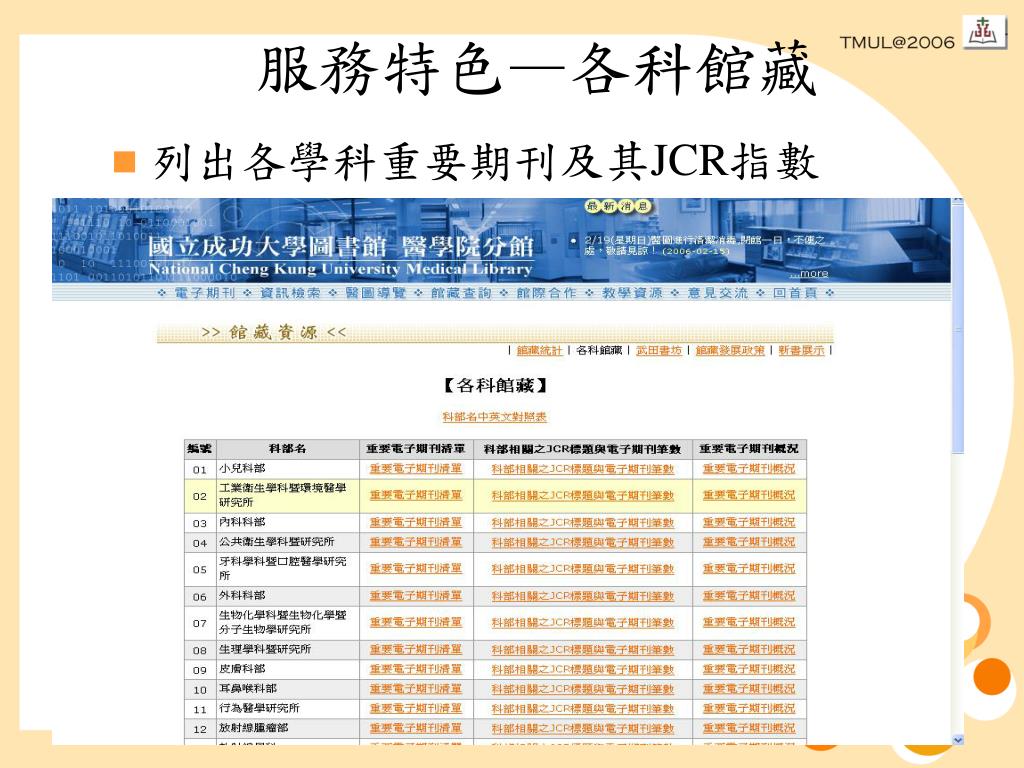Open 重要電子期刊概況 for 外科科部
Image resolution: width=1024 pixels, height=768 pixels.
[x=749, y=596]
